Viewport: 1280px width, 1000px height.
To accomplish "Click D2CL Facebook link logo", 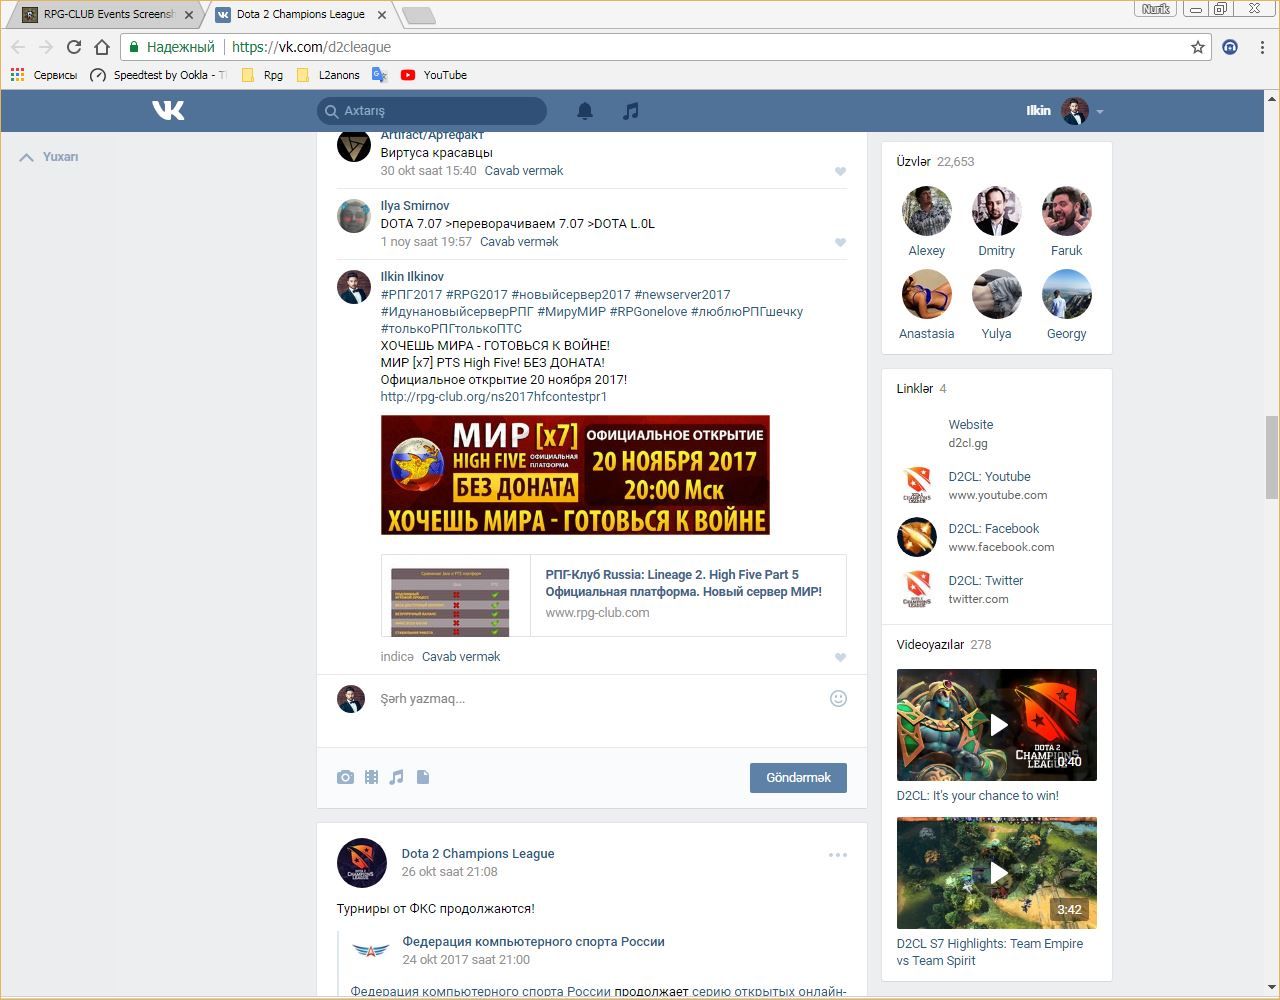I will coord(916,537).
